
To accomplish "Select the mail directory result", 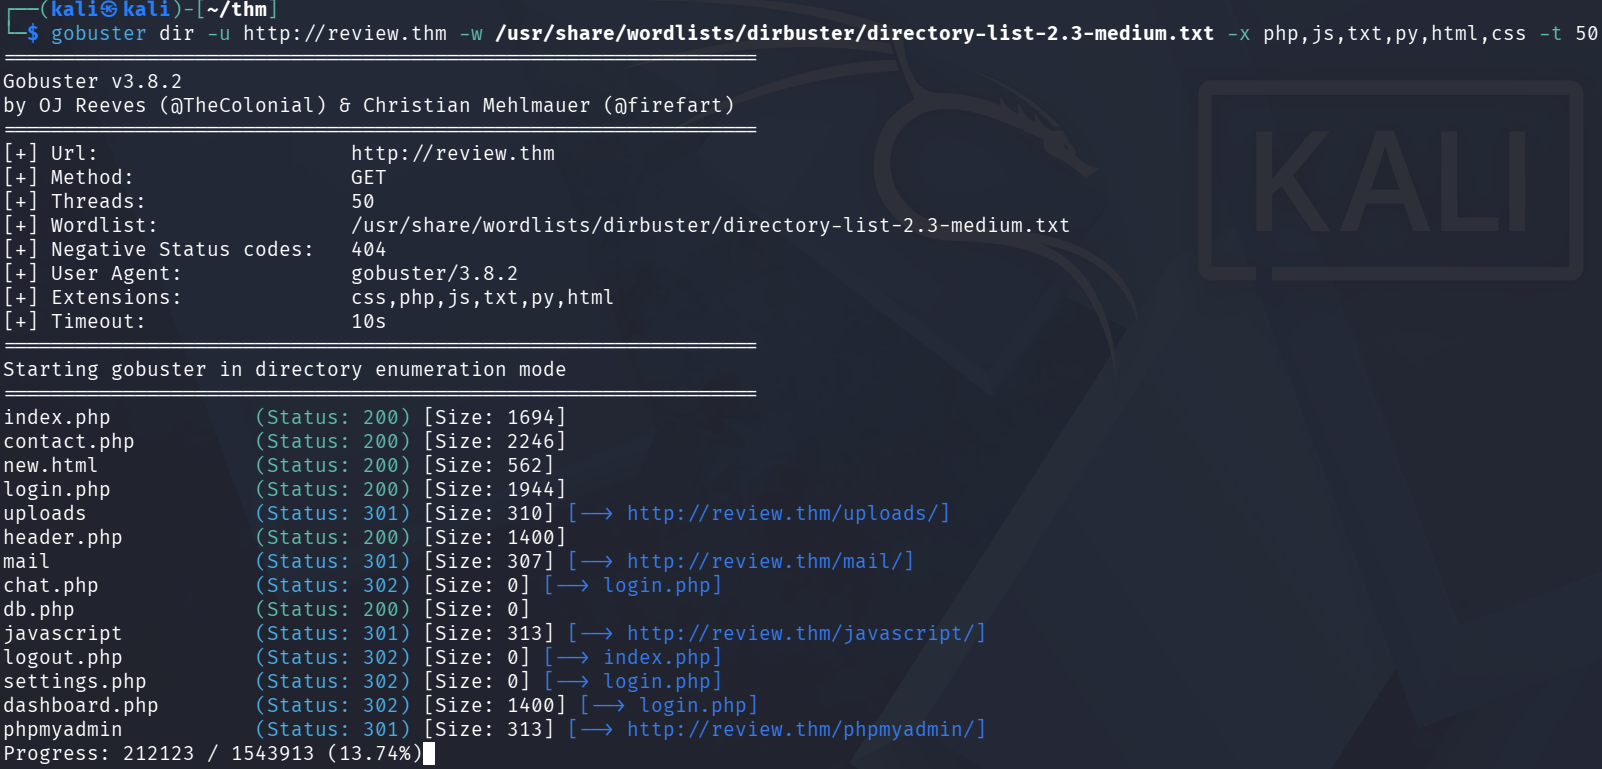I will 27,561.
